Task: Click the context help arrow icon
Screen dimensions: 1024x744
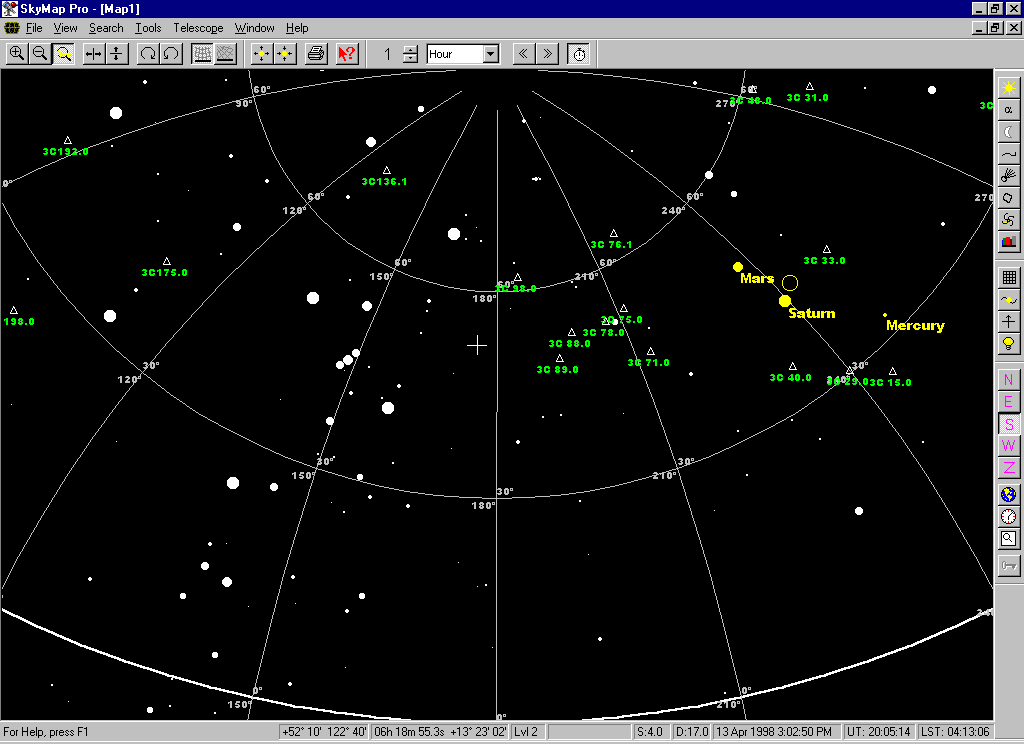Action: point(347,54)
